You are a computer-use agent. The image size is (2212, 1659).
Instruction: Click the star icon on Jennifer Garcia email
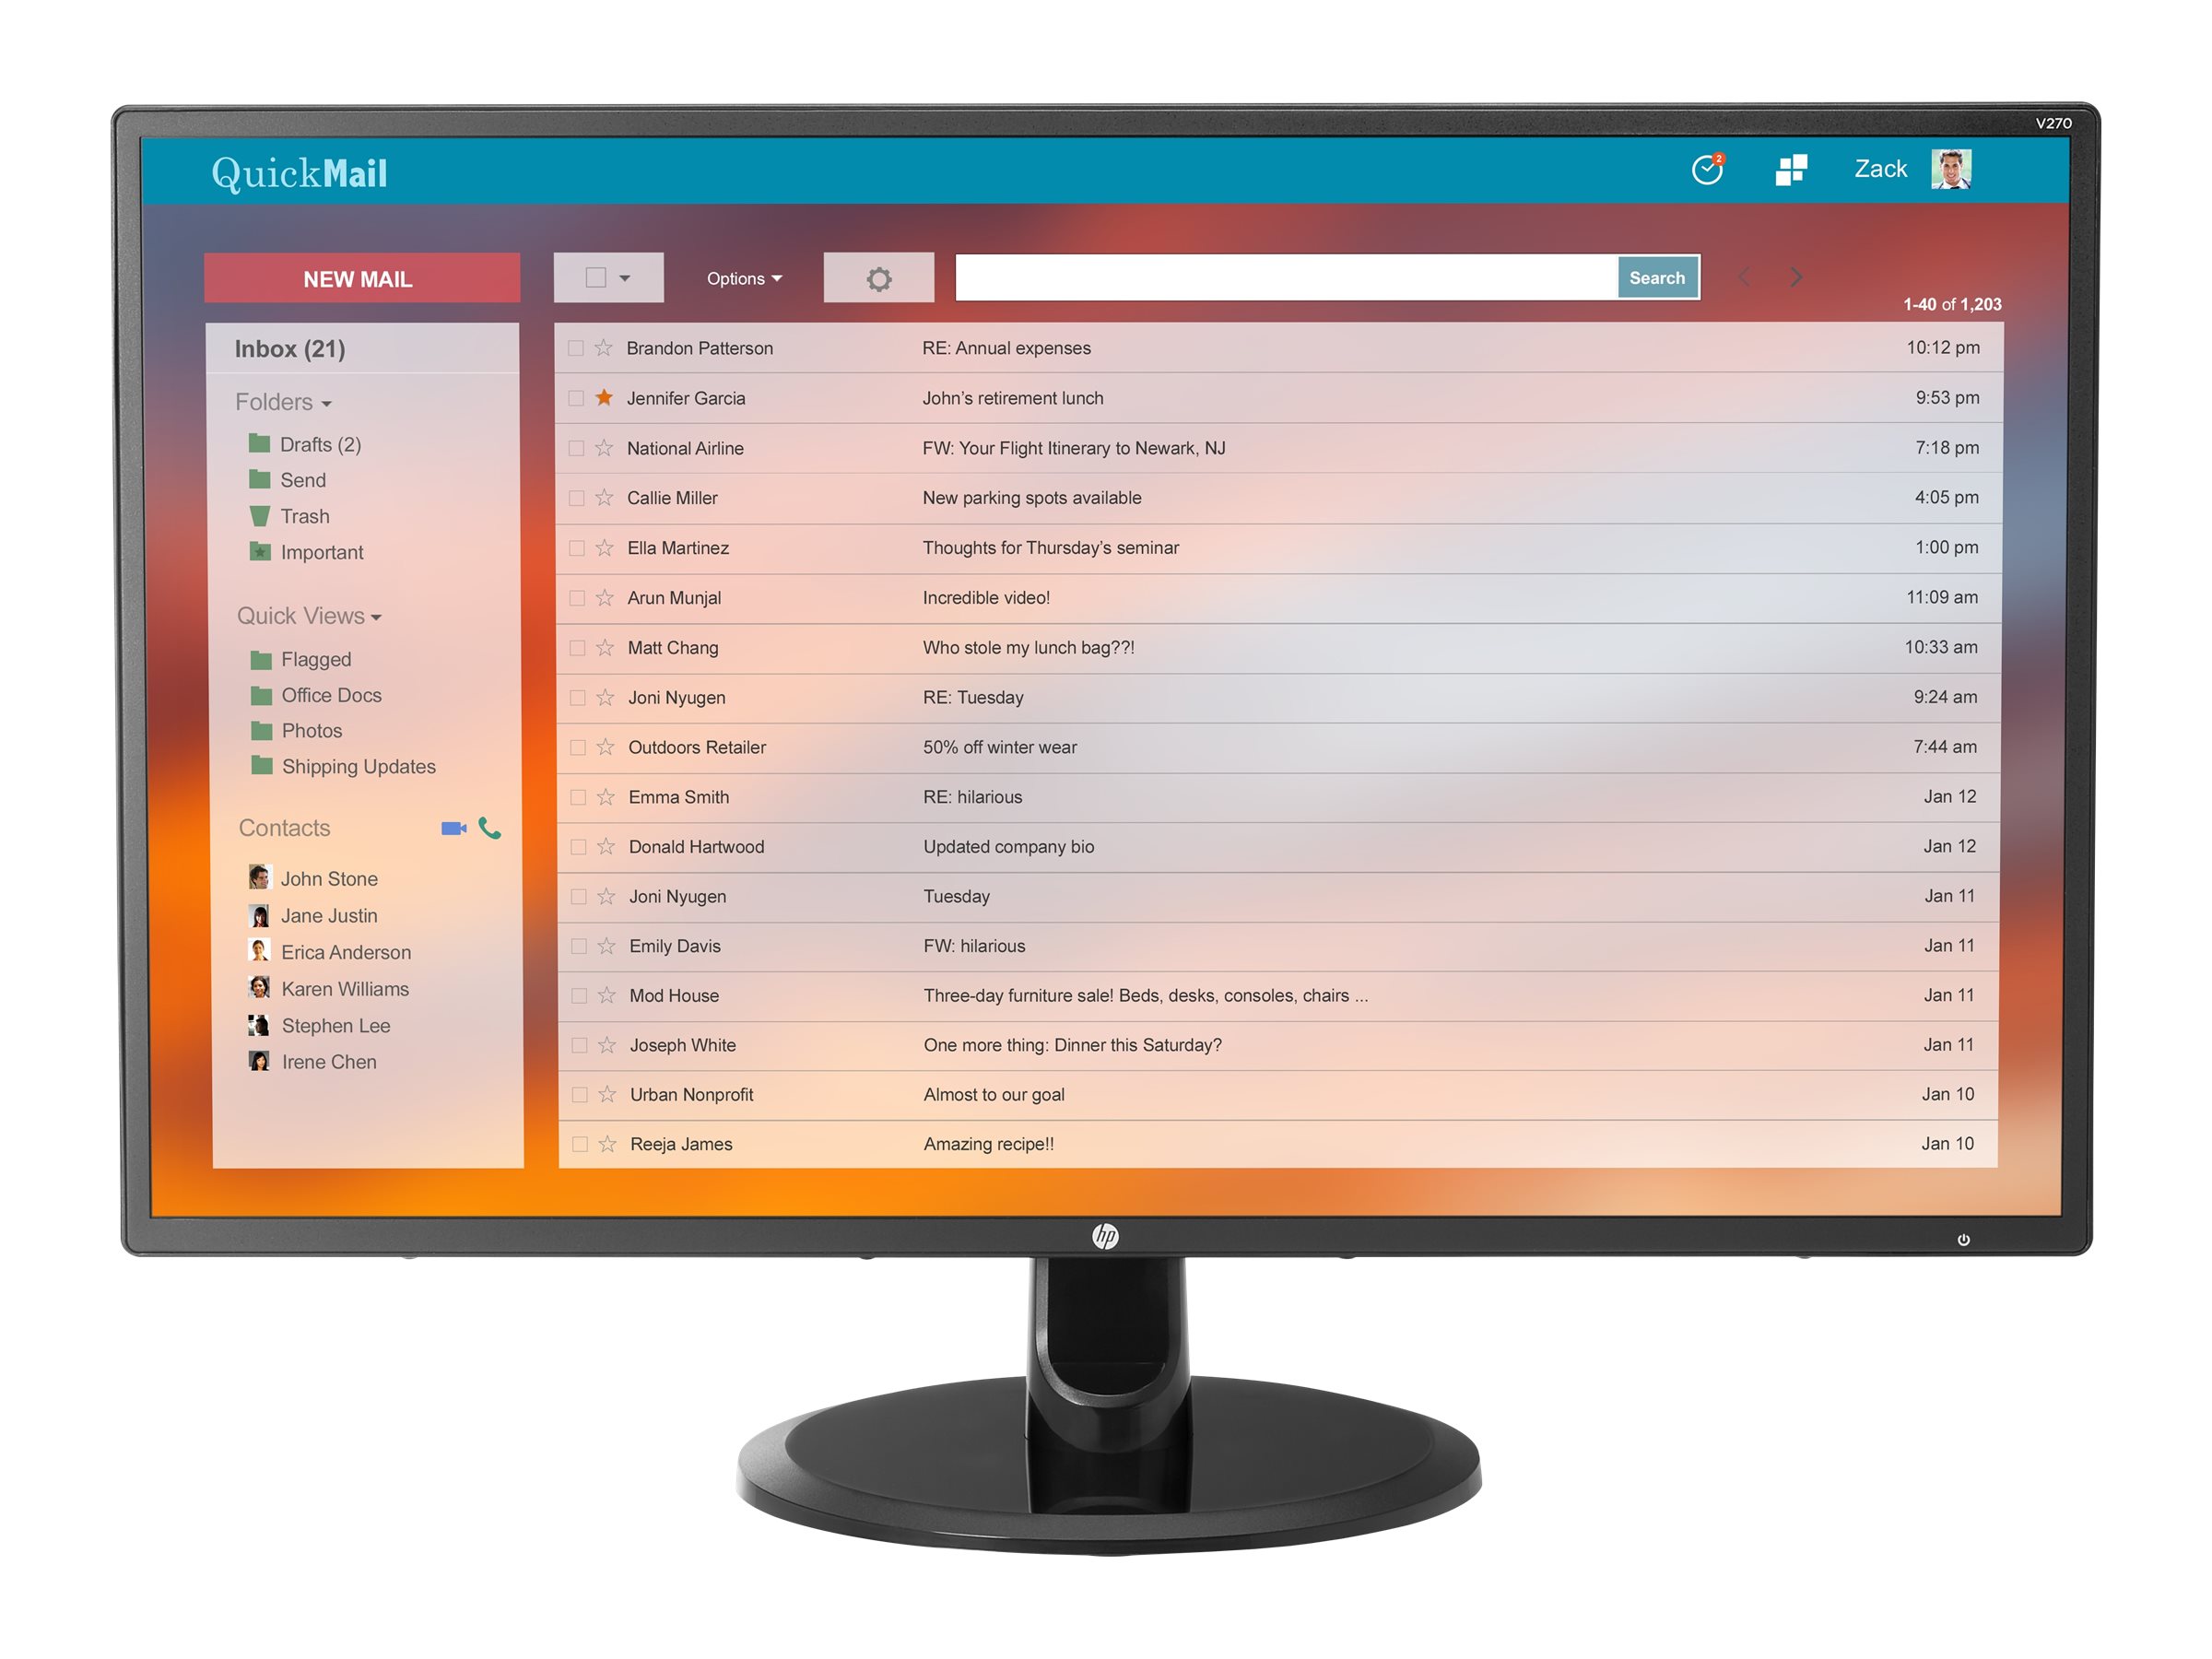[x=606, y=399]
